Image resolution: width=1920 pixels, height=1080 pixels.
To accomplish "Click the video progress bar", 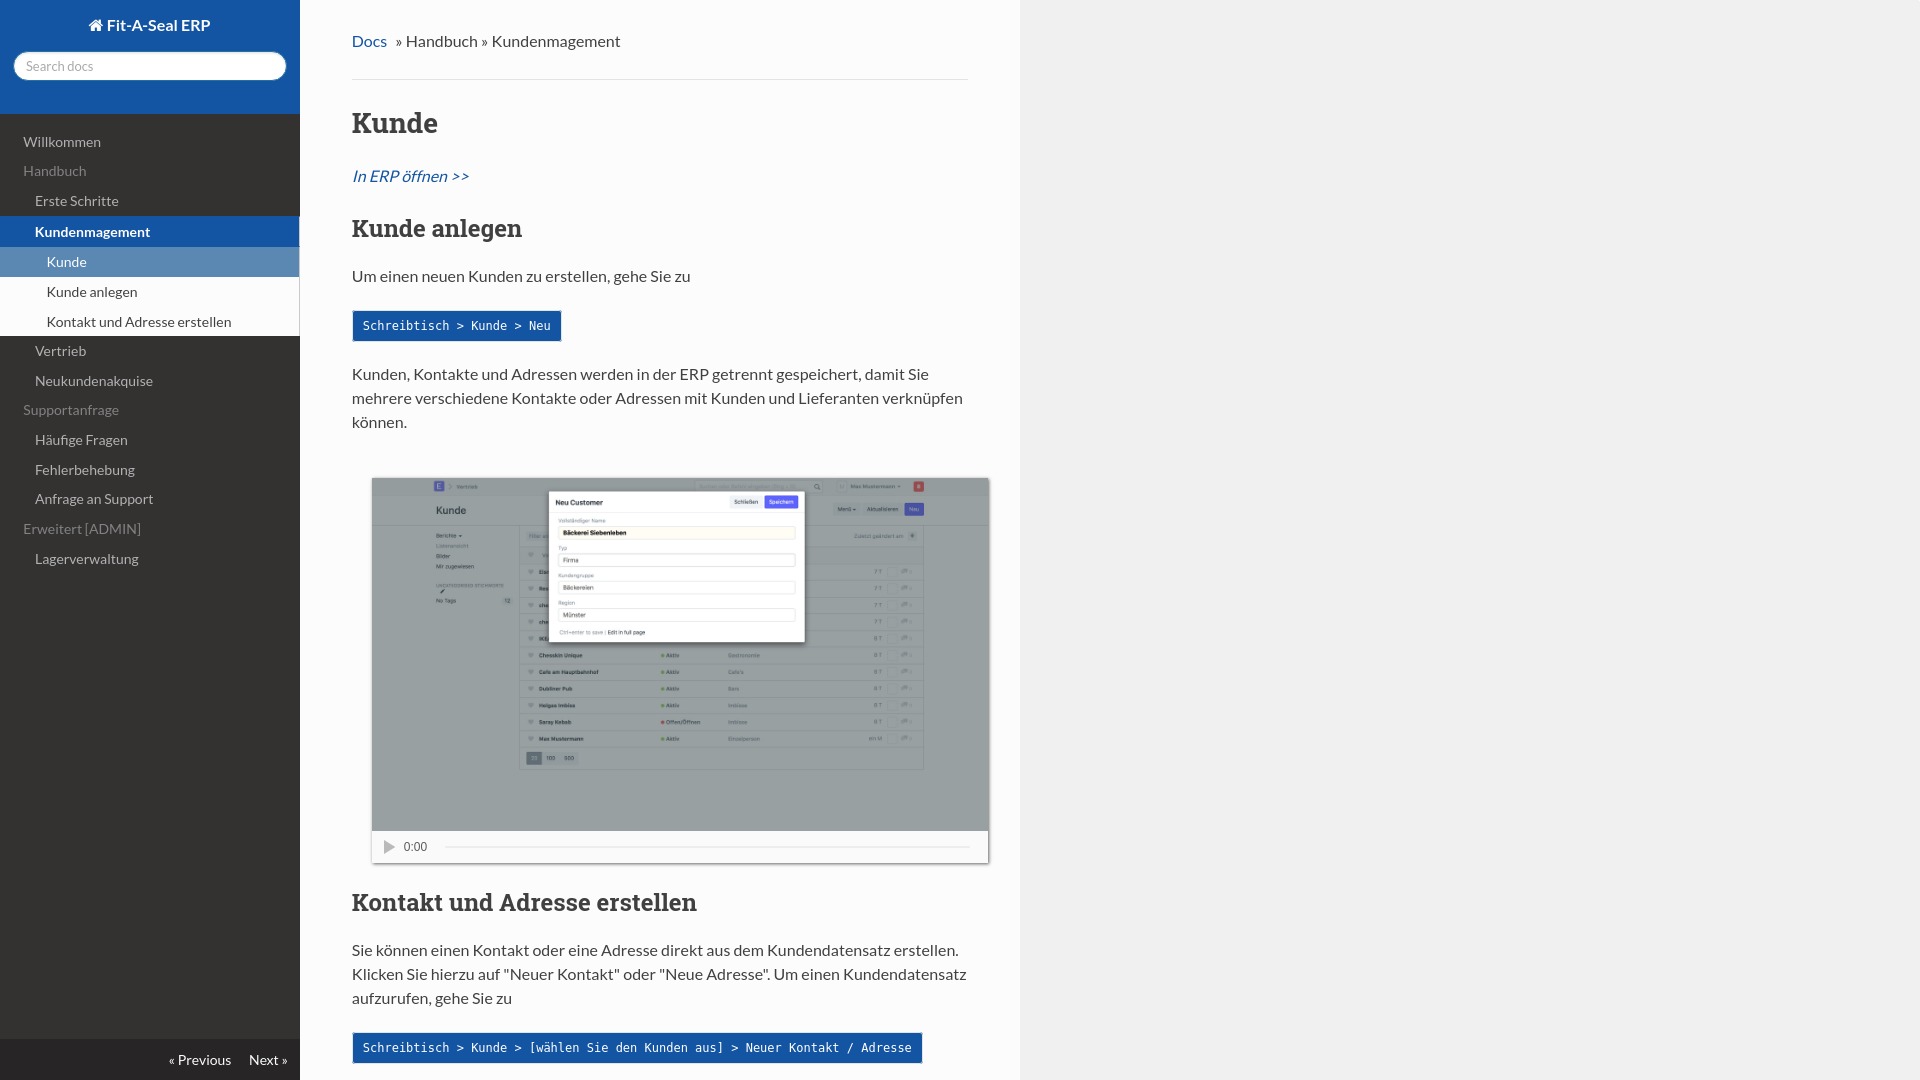I will [707, 847].
